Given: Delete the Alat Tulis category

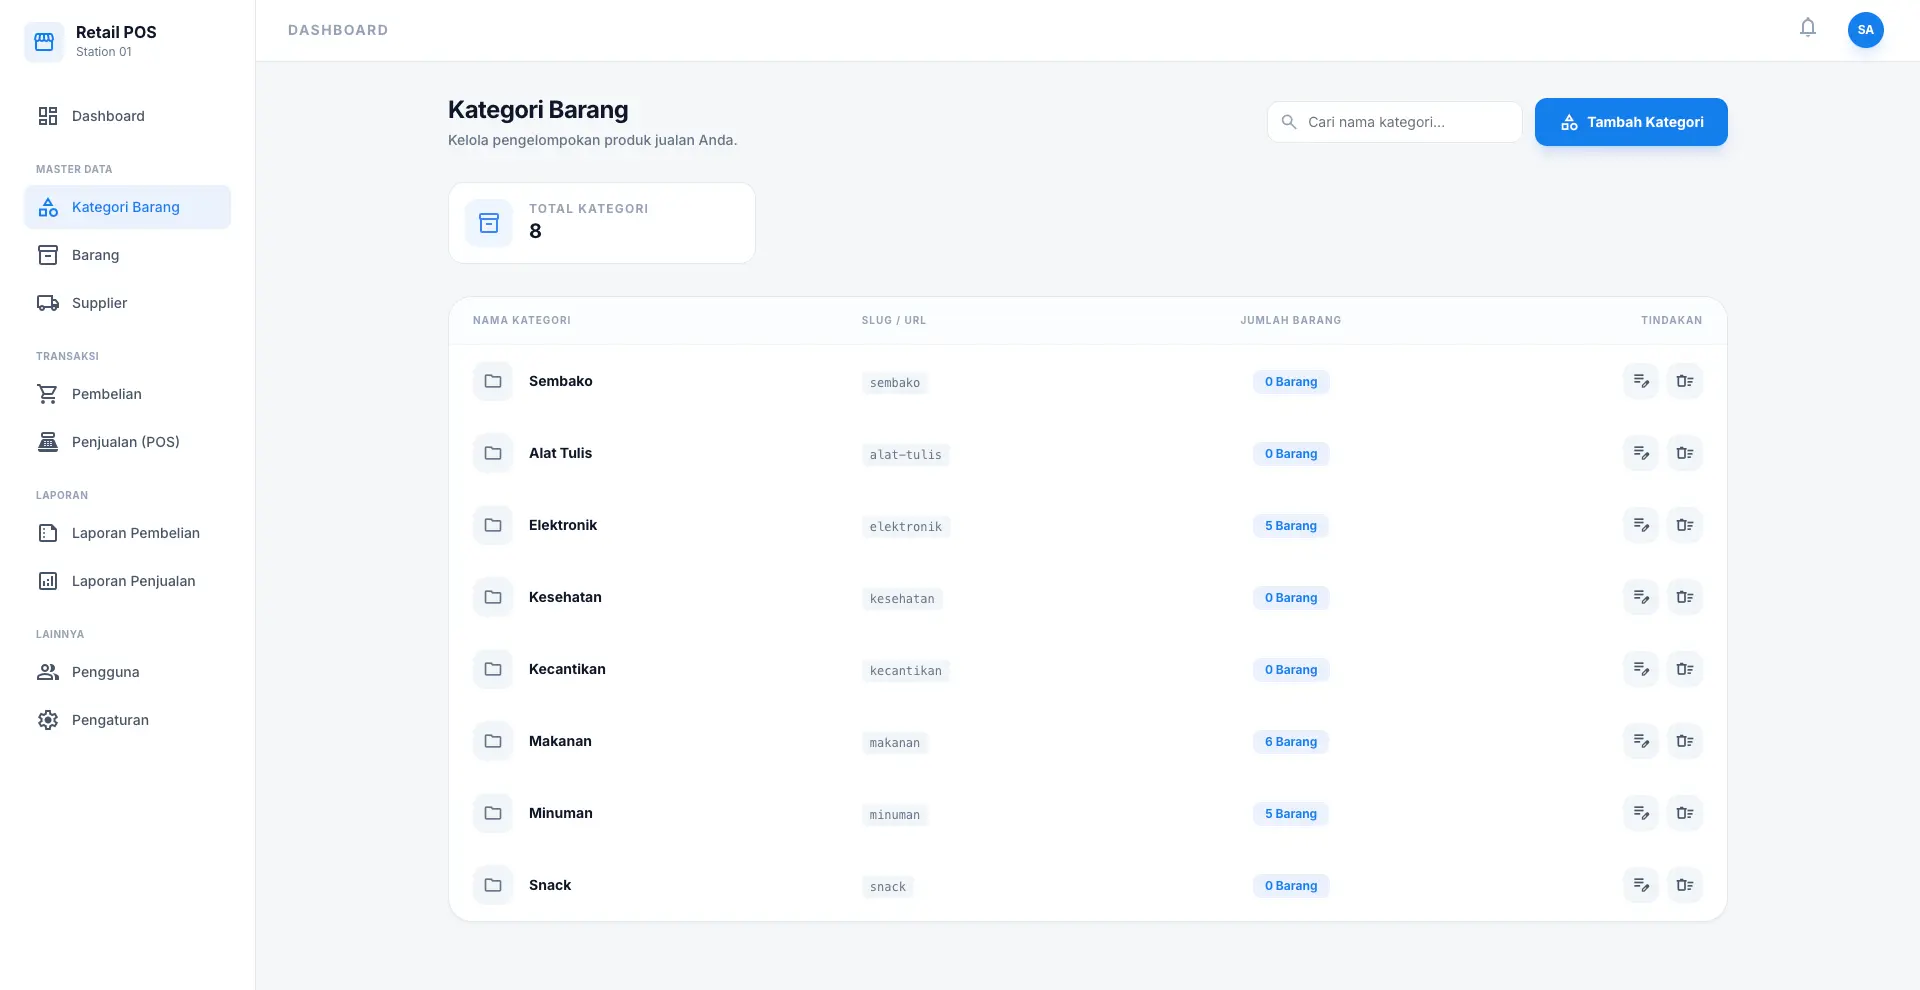Looking at the screenshot, I should (x=1684, y=453).
